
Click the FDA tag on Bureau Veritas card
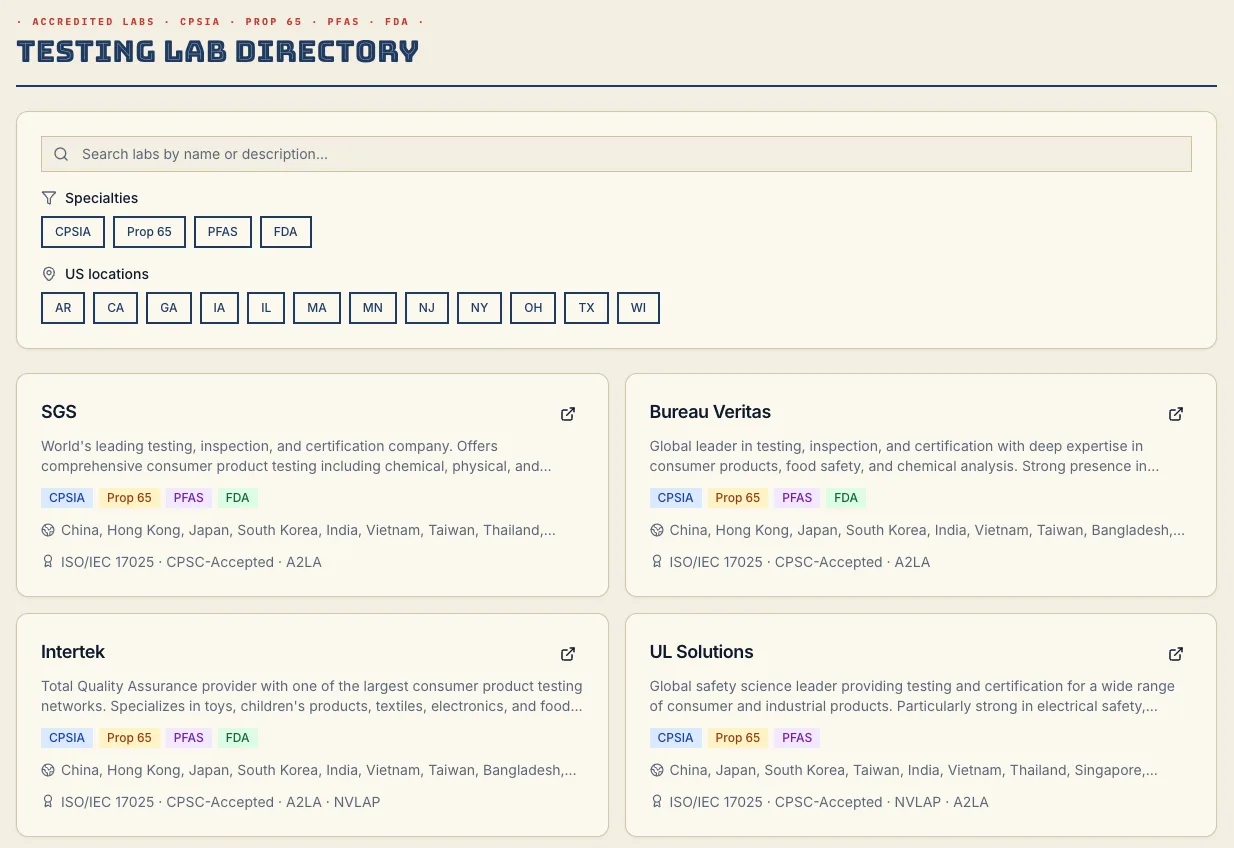[x=846, y=498]
